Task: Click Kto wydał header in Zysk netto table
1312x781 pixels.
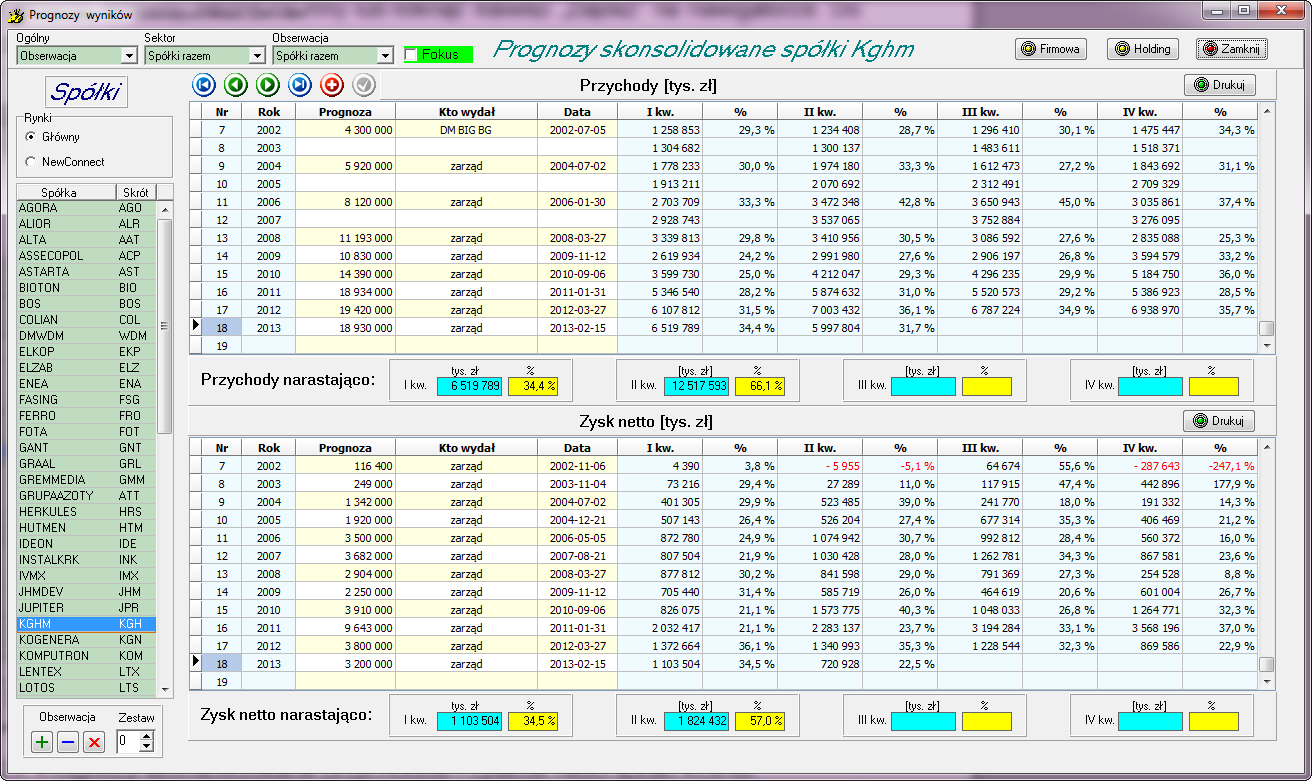Action: (x=466, y=448)
